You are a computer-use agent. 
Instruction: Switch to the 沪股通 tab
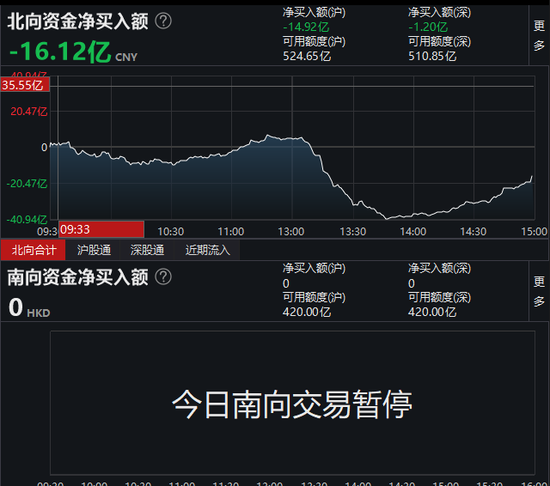(x=94, y=250)
